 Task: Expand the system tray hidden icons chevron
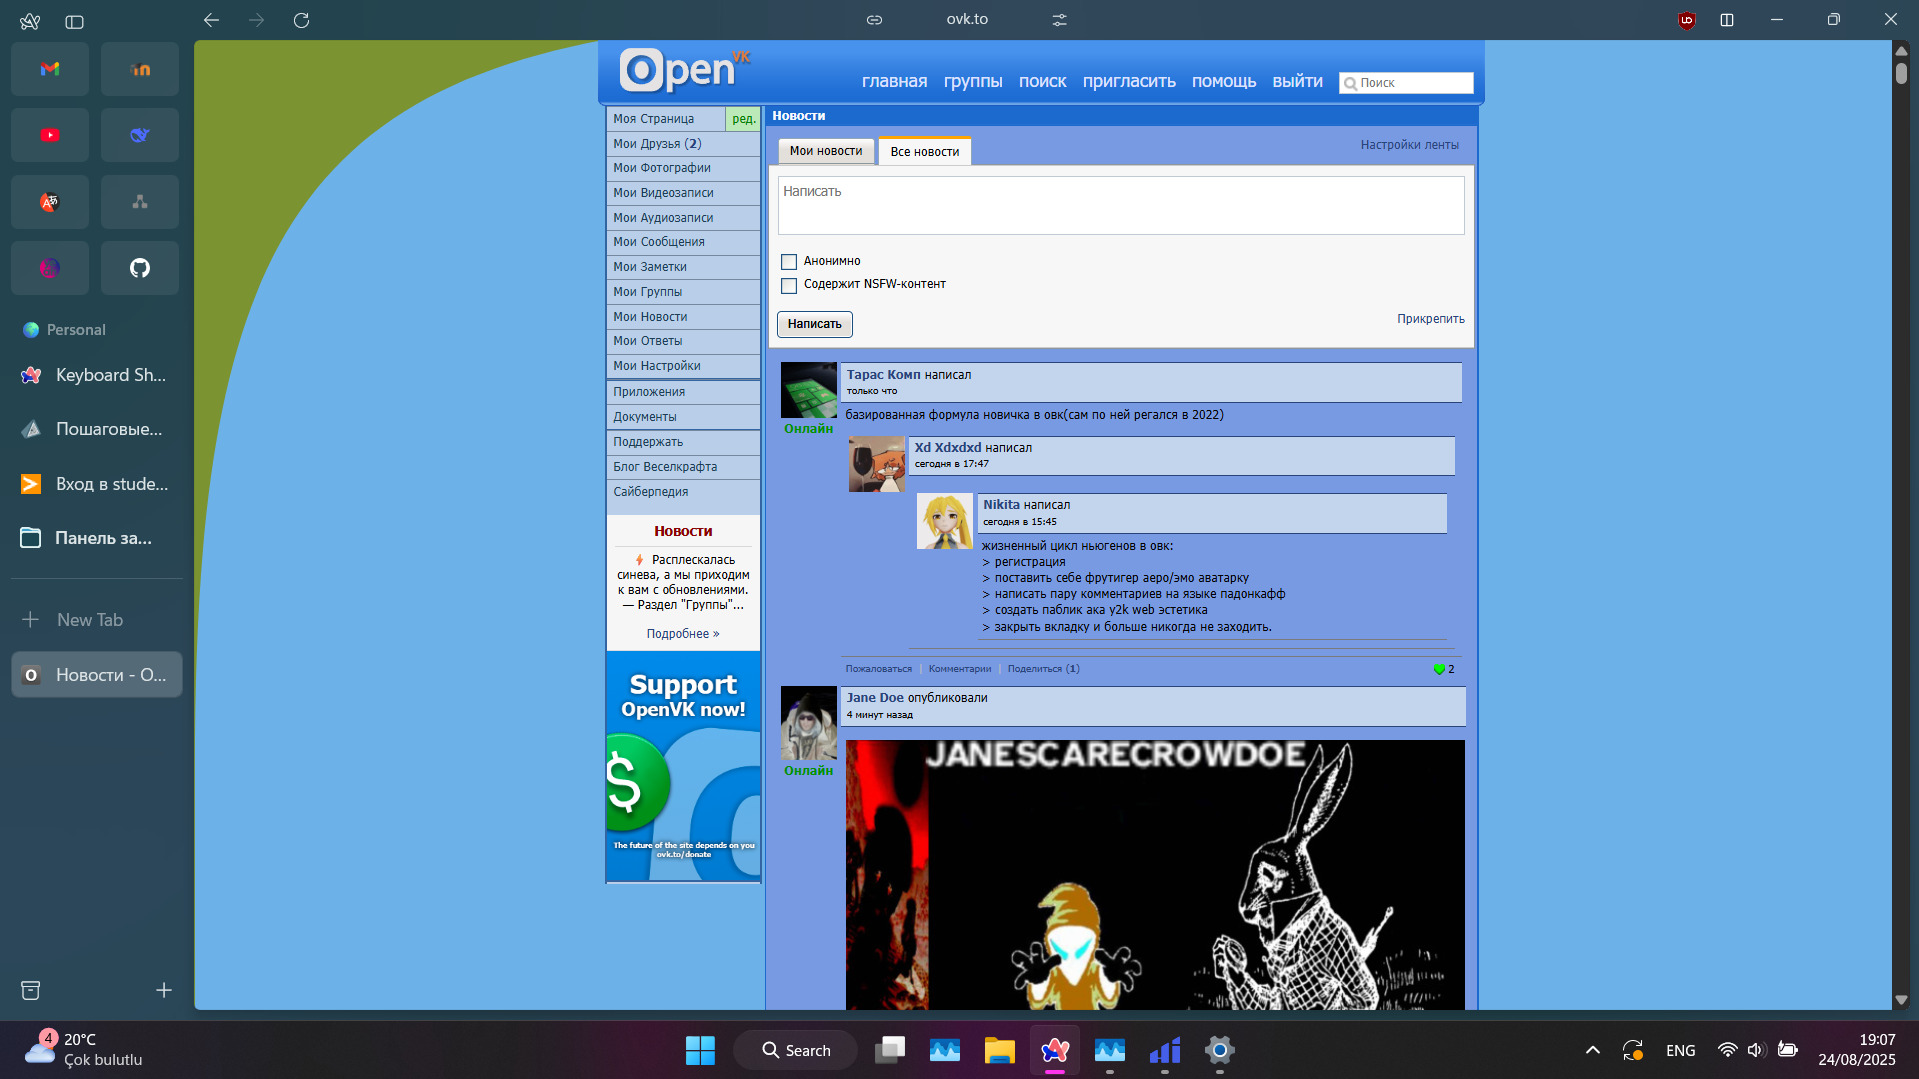1592,1050
